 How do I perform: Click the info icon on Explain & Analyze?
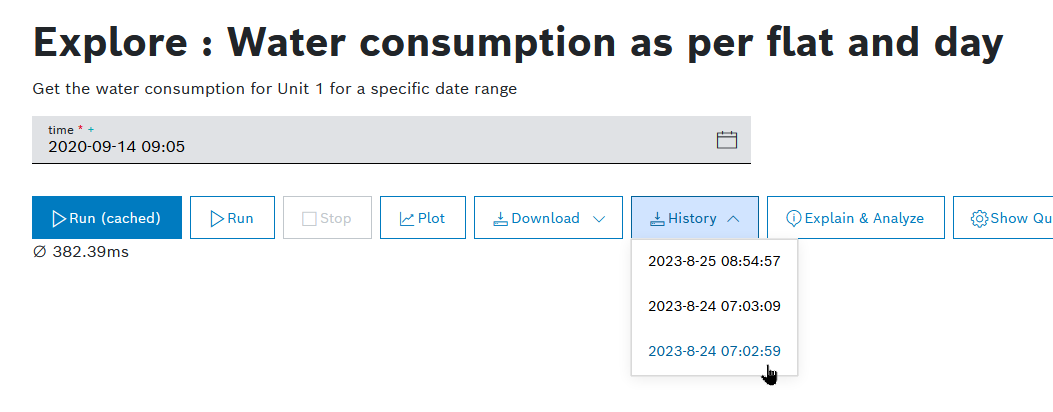794,218
